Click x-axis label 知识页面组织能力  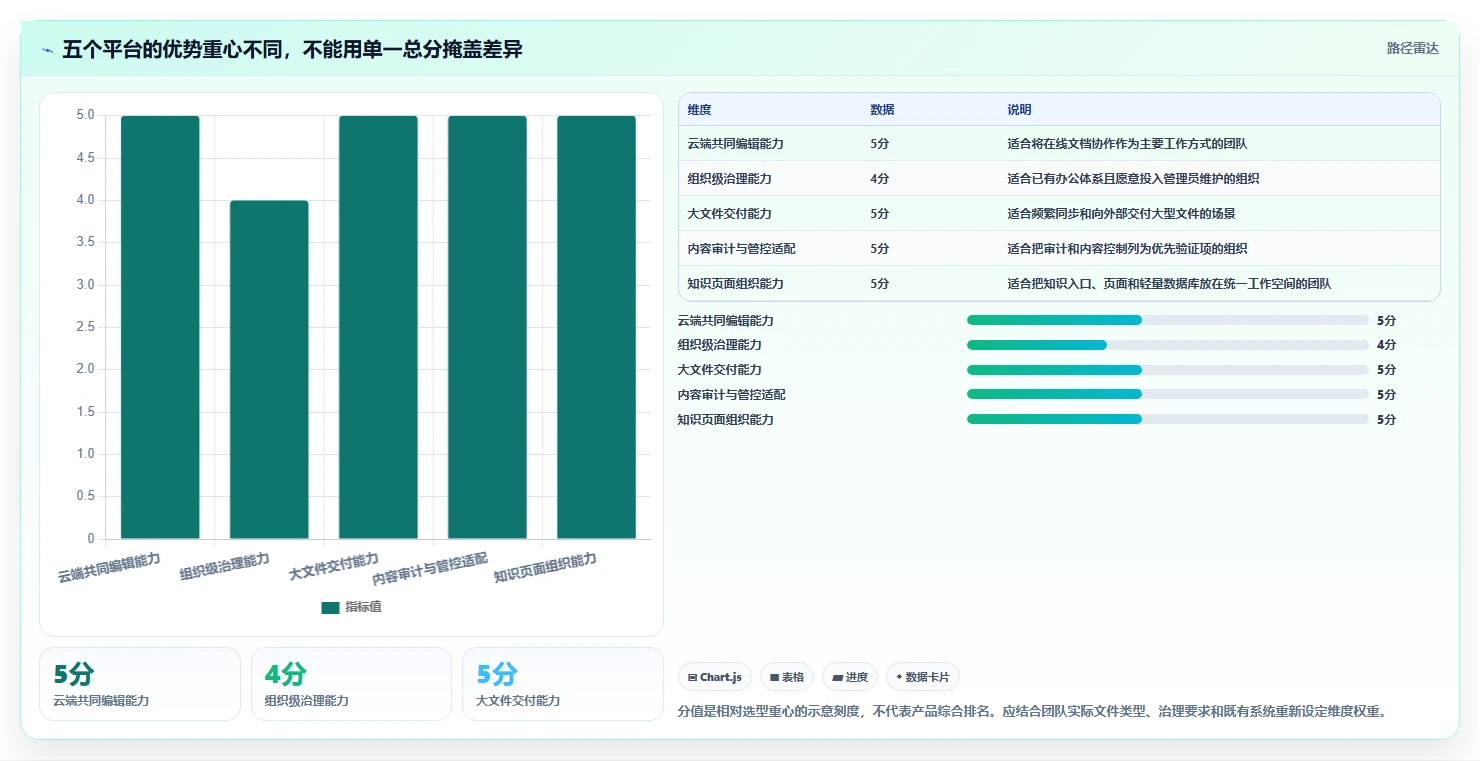[x=545, y=568]
